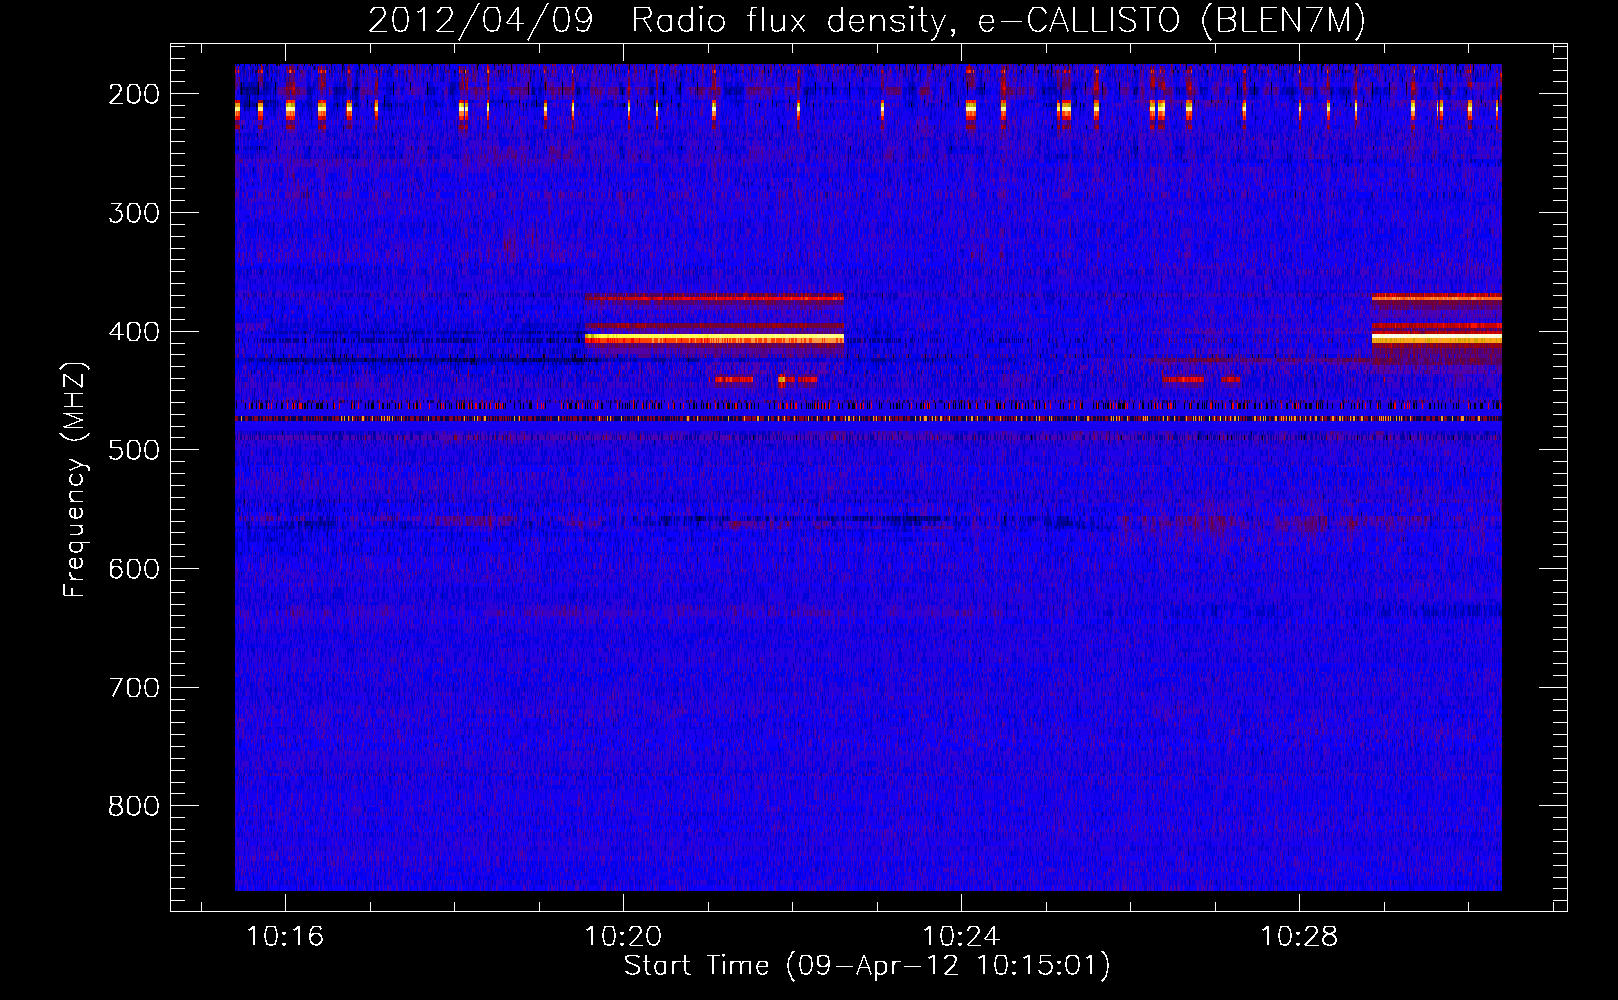1618x1000 pixels.
Task: Click the 800 frequency tick label
Action: point(134,806)
